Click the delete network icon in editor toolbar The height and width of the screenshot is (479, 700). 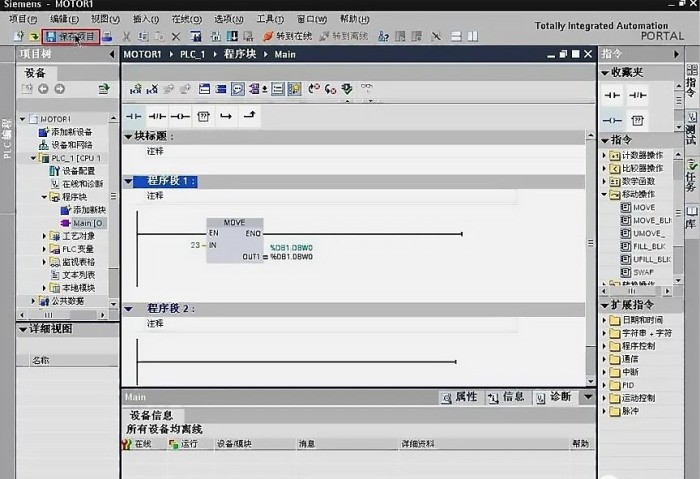coord(152,89)
